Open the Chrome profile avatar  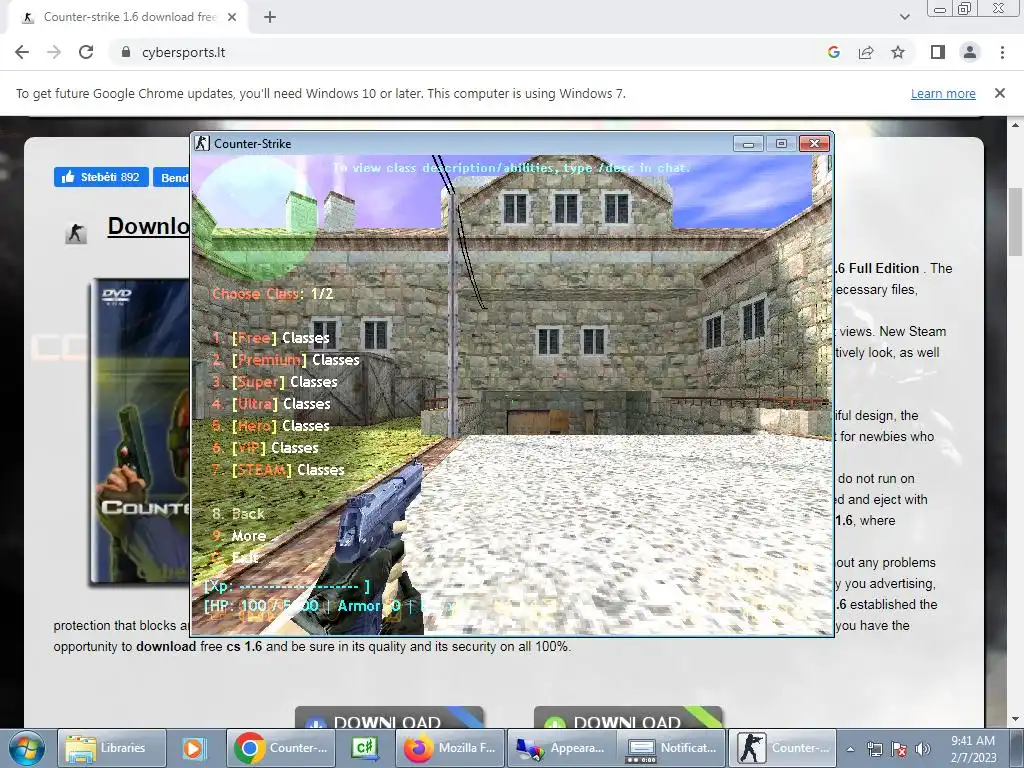(970, 52)
